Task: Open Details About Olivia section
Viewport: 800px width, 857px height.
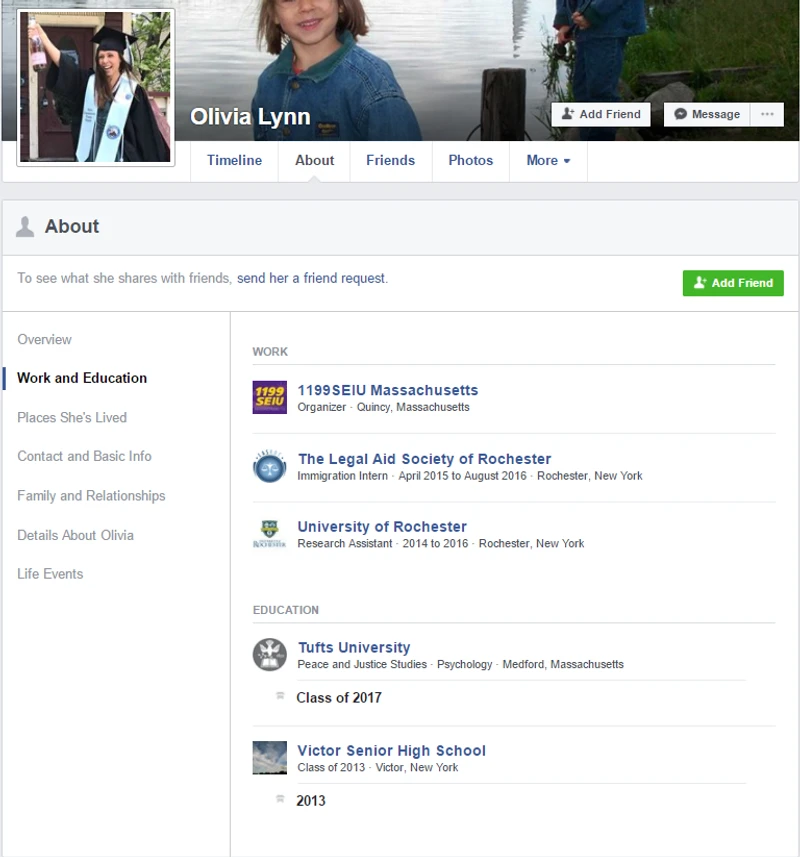Action: coord(75,535)
